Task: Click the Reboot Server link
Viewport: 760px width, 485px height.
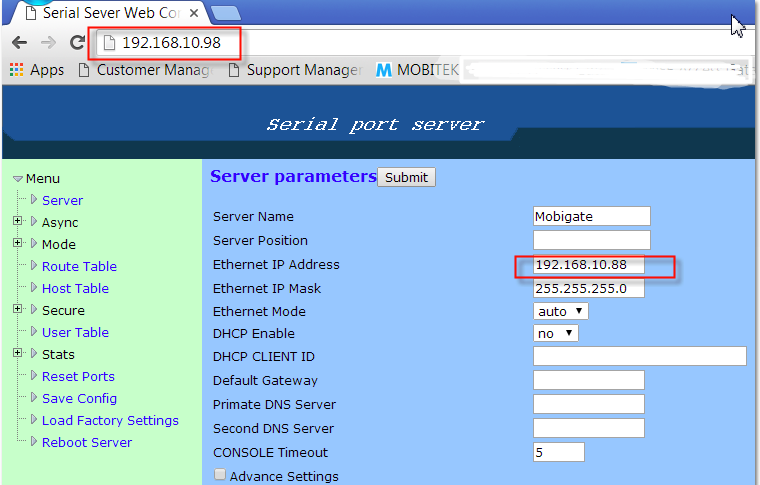Action: tap(86, 442)
